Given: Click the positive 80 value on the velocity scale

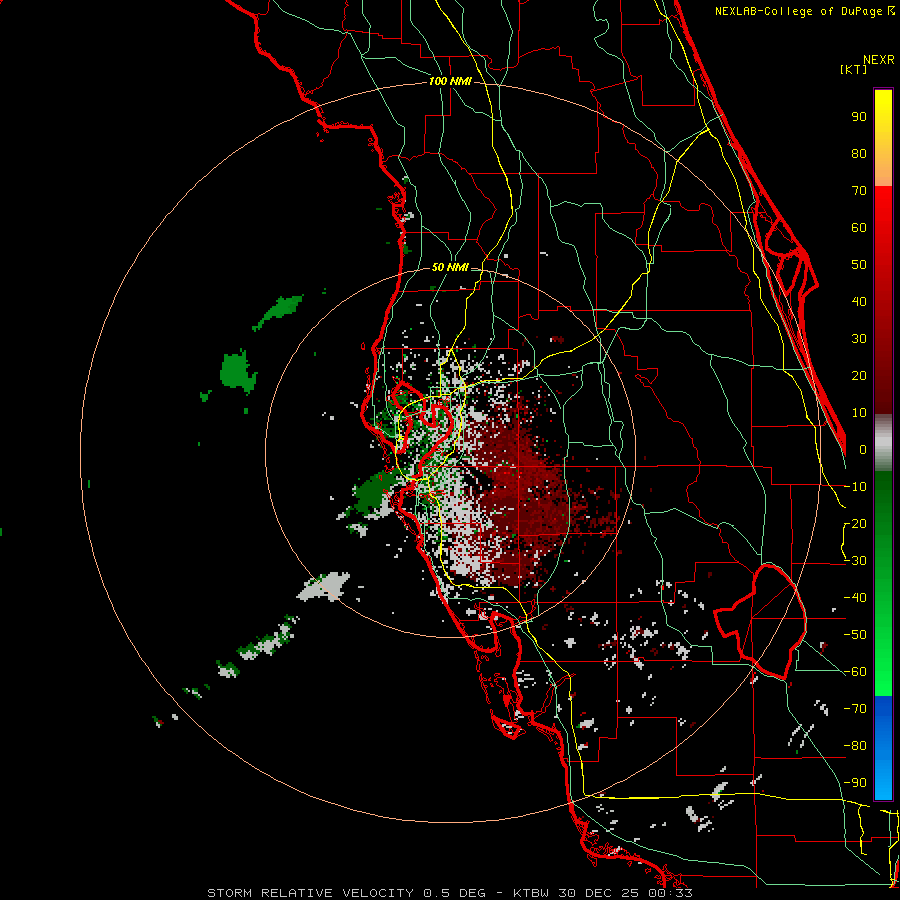Looking at the screenshot, I should tap(859, 153).
